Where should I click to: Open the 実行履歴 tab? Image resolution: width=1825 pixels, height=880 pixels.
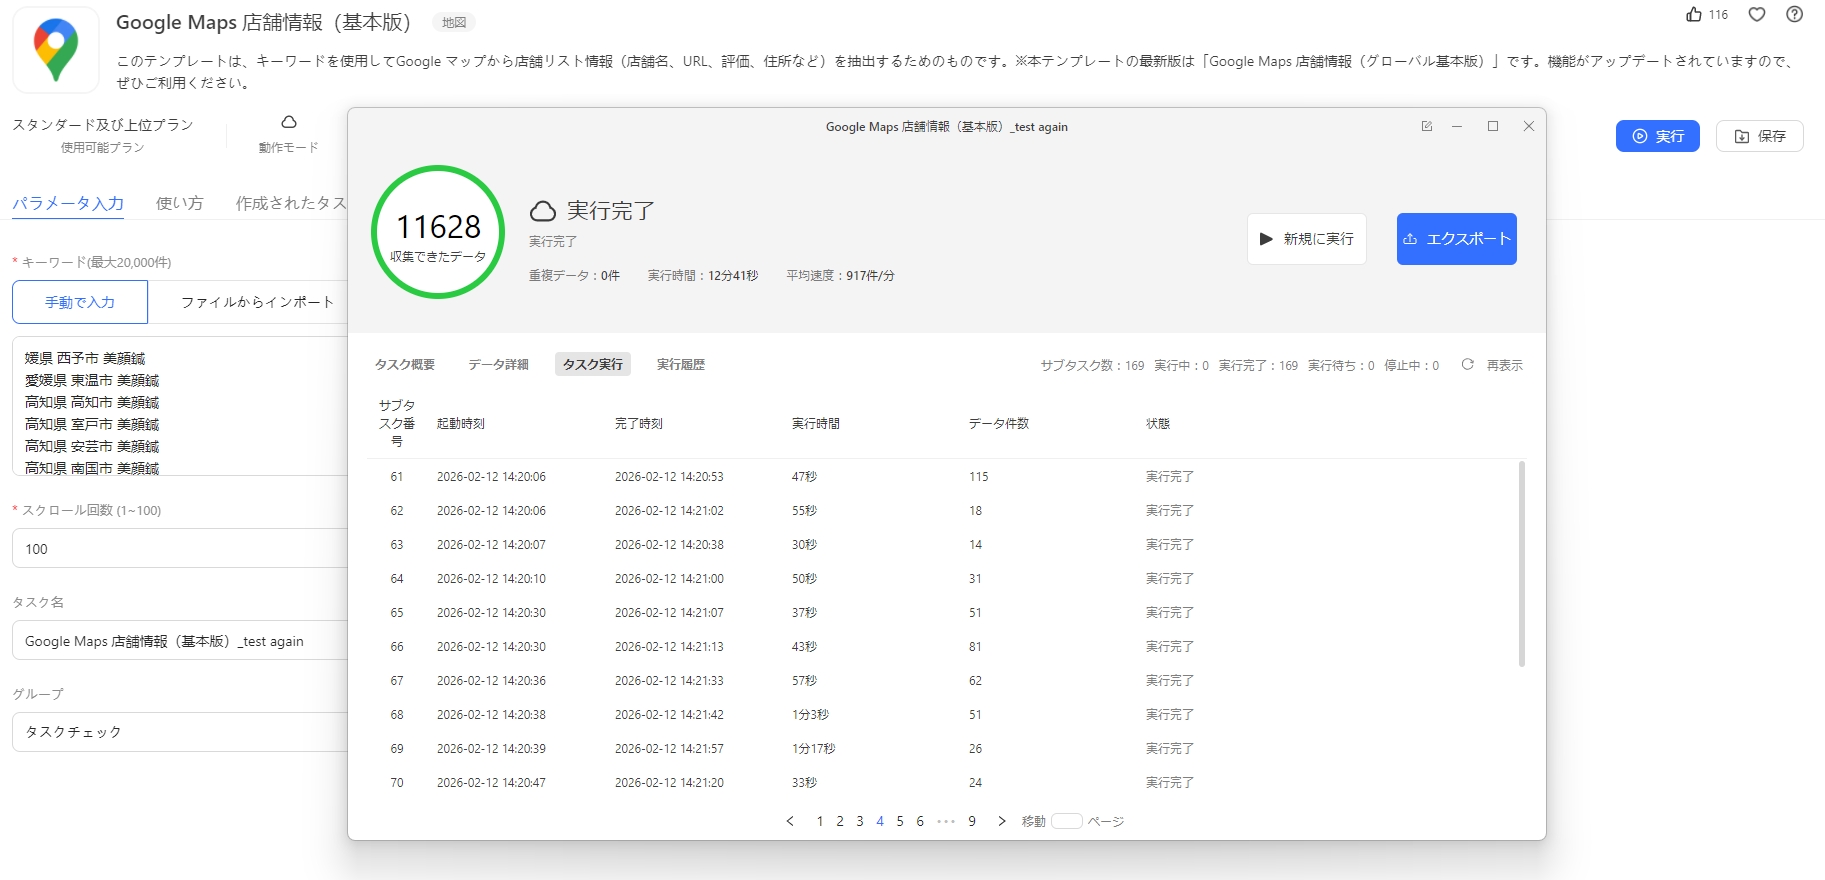click(680, 365)
